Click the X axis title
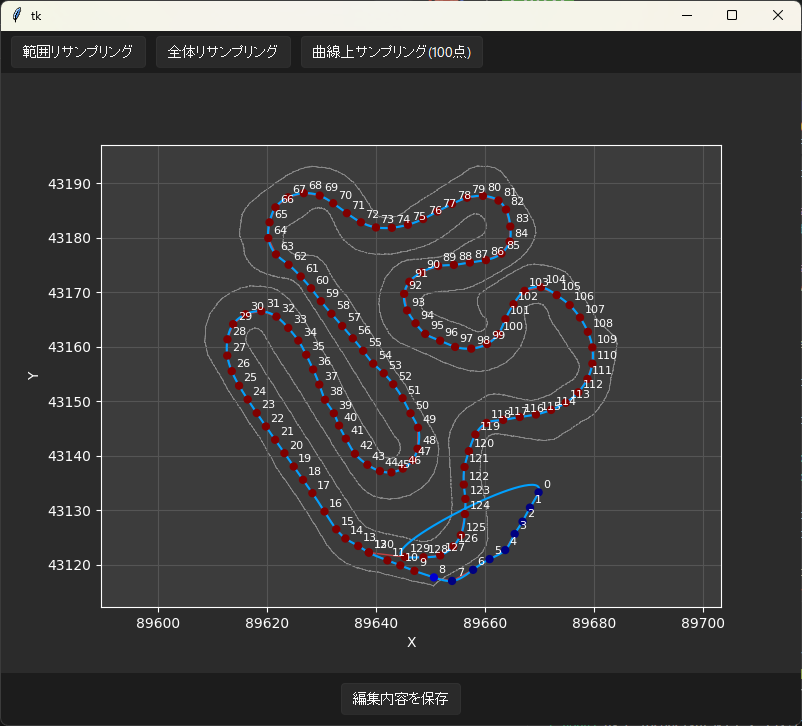 point(411,643)
